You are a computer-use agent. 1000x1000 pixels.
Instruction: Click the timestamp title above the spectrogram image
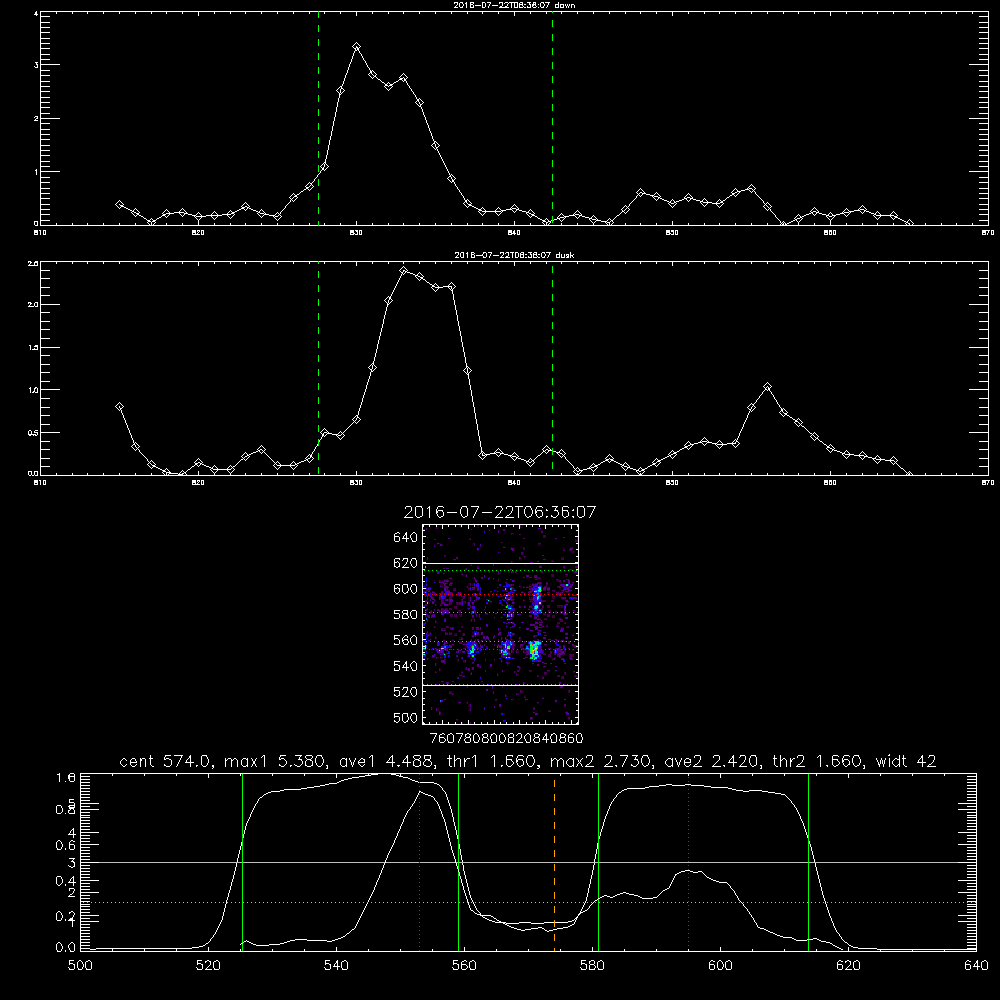click(500, 512)
